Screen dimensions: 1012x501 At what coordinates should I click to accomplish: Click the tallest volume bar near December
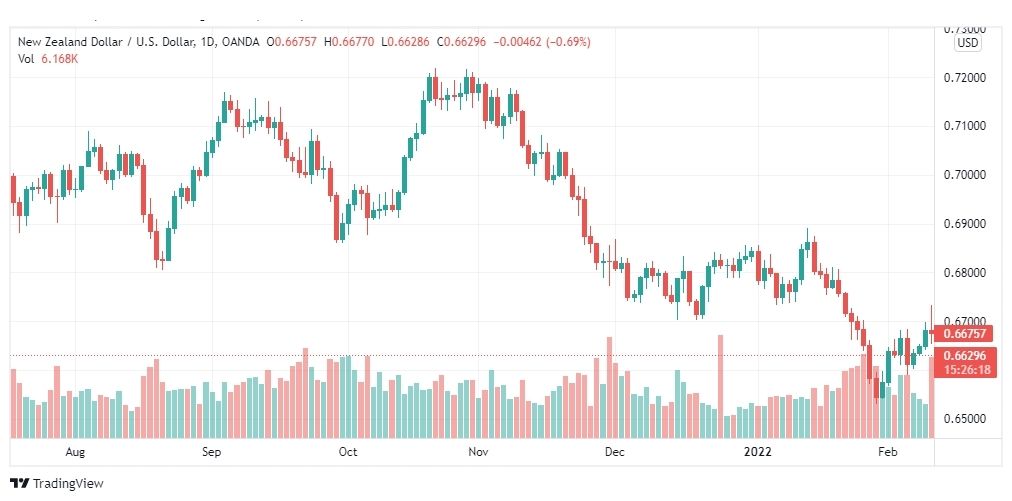[608, 387]
